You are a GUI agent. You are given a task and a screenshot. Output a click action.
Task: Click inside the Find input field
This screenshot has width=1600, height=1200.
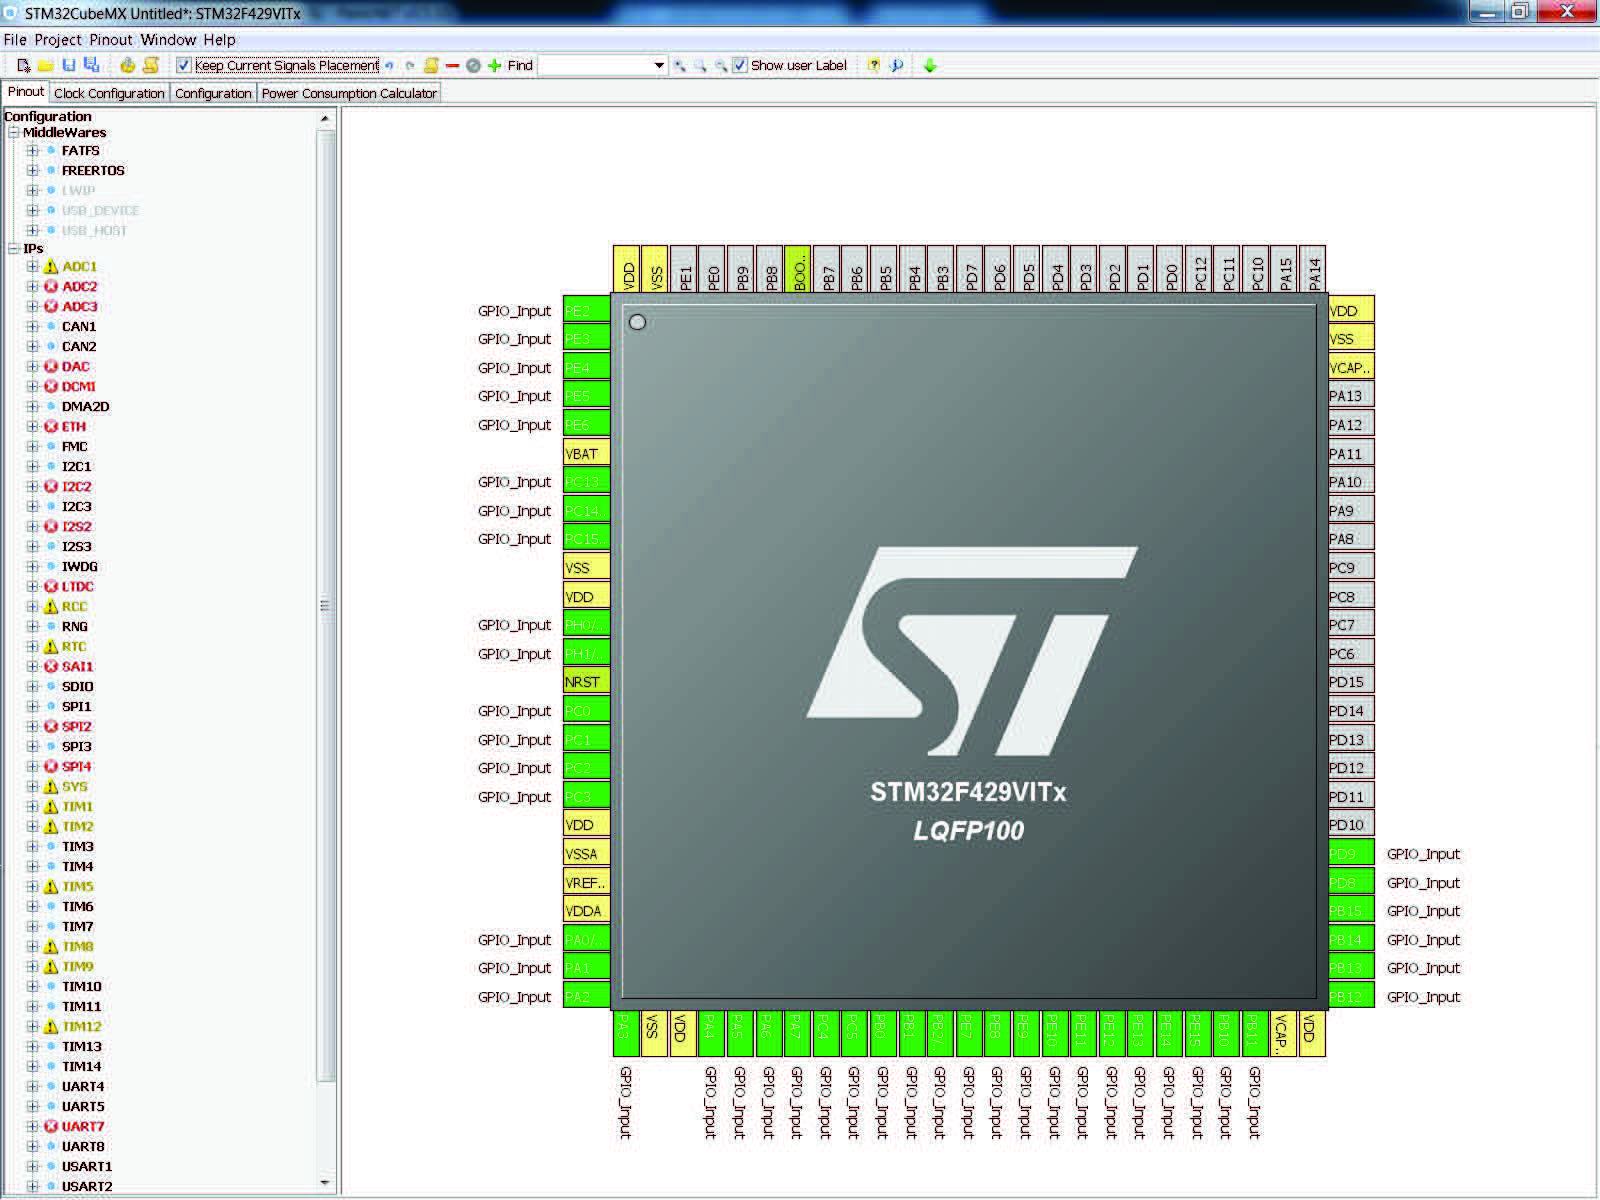[x=595, y=66]
